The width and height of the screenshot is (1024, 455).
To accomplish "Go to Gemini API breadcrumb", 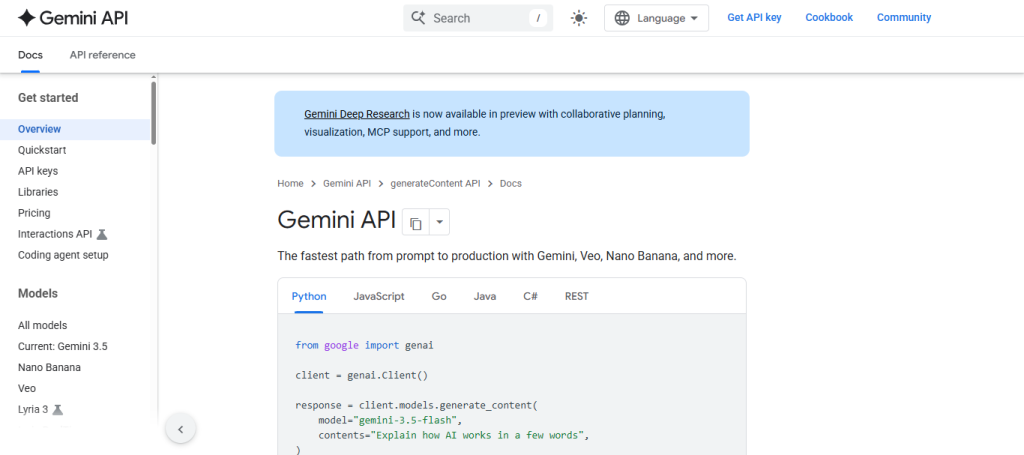I will coord(347,183).
